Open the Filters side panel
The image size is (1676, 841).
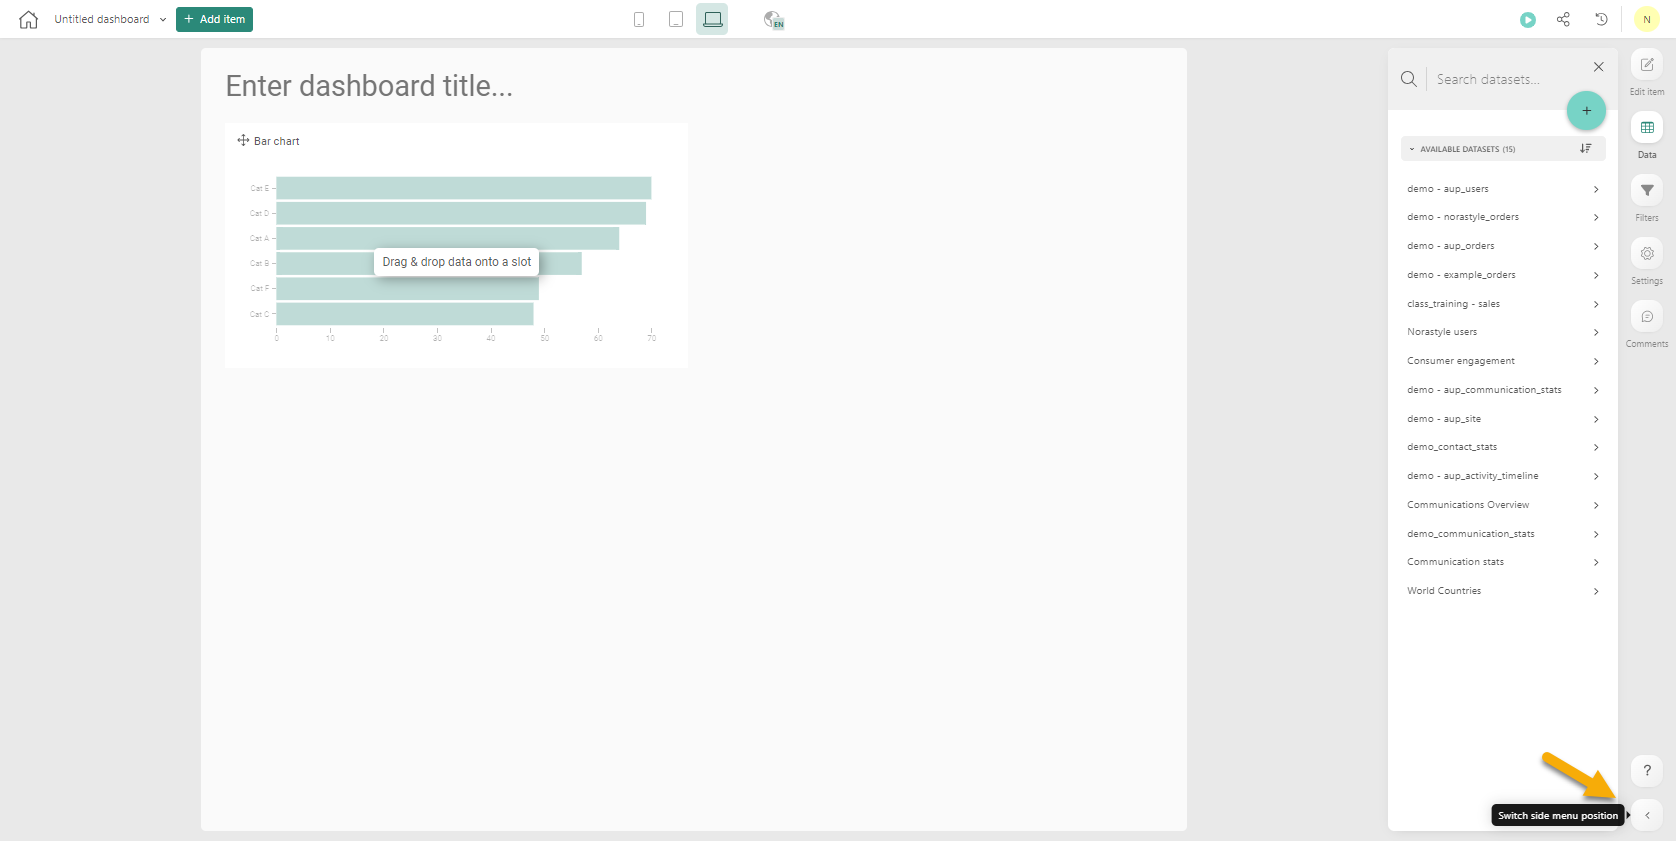[1646, 191]
